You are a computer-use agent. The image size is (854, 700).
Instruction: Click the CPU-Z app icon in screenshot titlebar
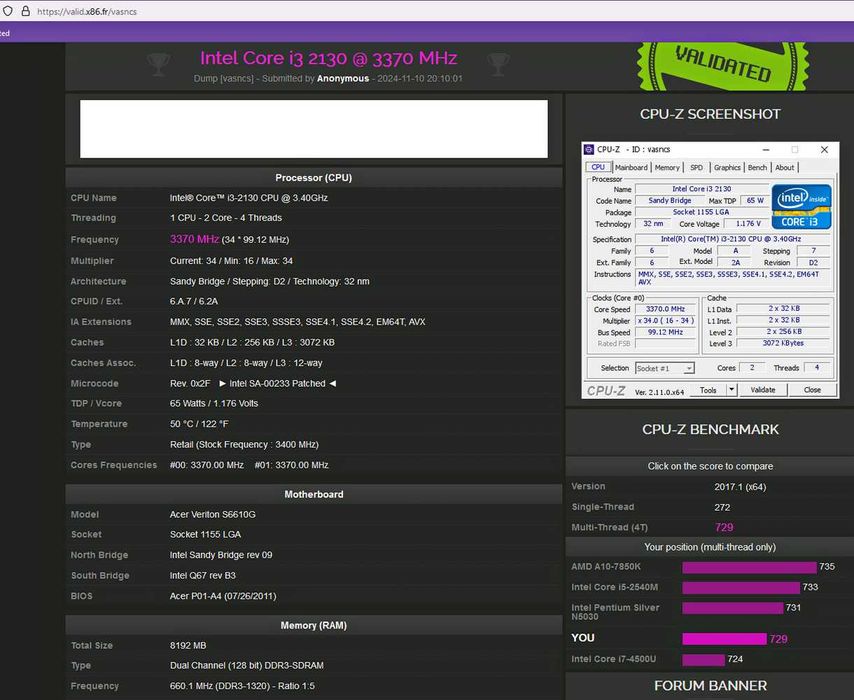click(589, 149)
